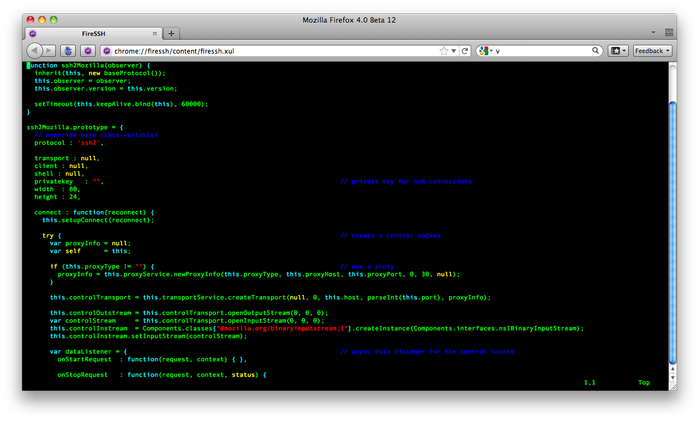The image size is (699, 421).
Task: Show the list all tabs arrow
Action: [x=653, y=33]
